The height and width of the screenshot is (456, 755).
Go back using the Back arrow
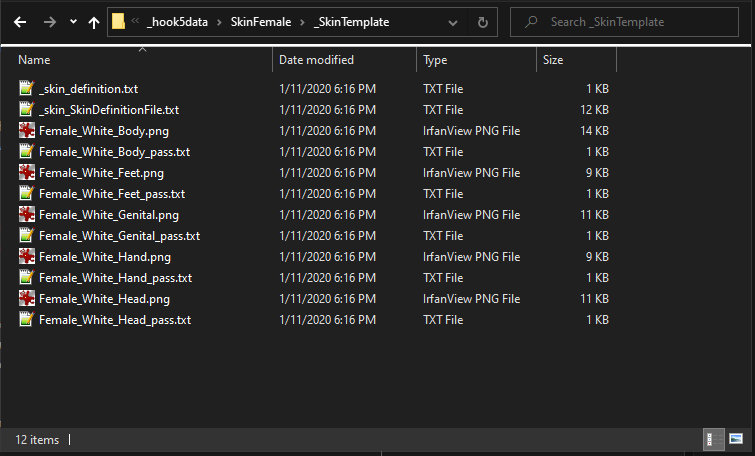[20, 22]
